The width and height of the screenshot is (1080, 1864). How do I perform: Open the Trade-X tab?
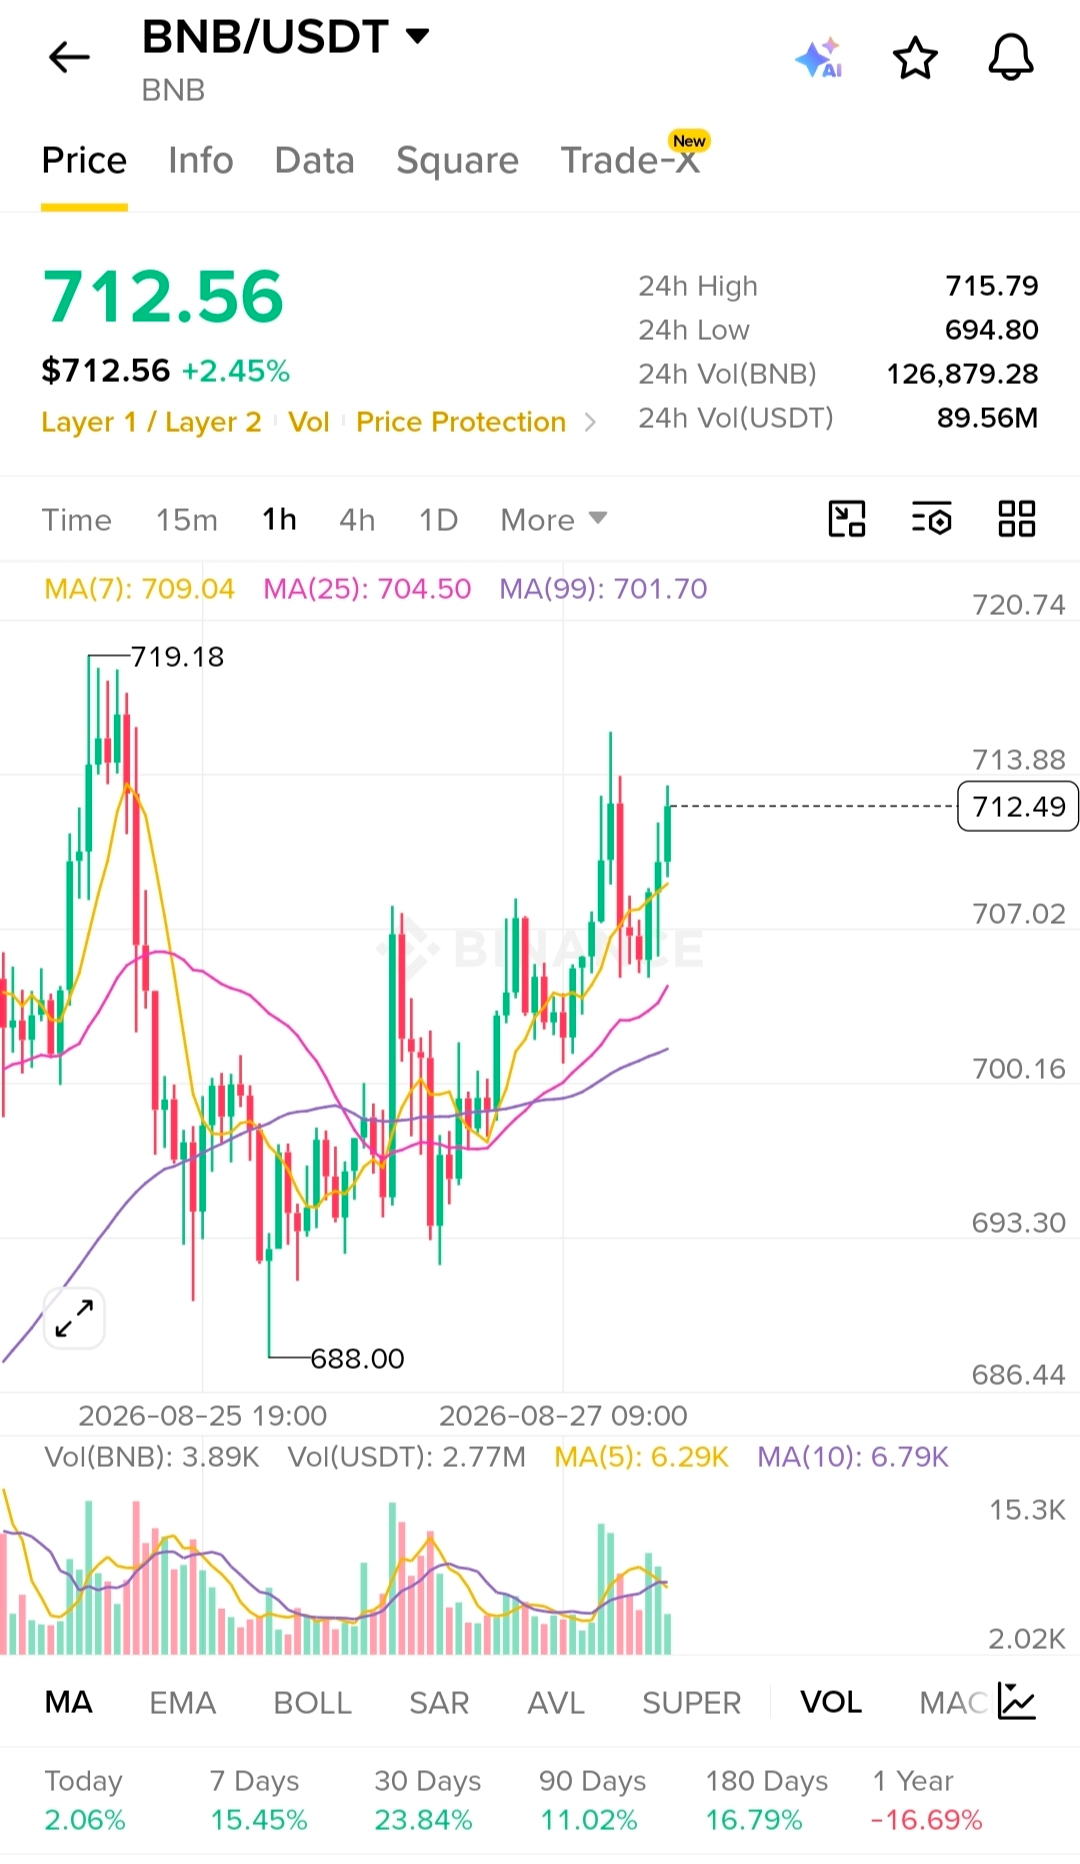click(x=630, y=160)
